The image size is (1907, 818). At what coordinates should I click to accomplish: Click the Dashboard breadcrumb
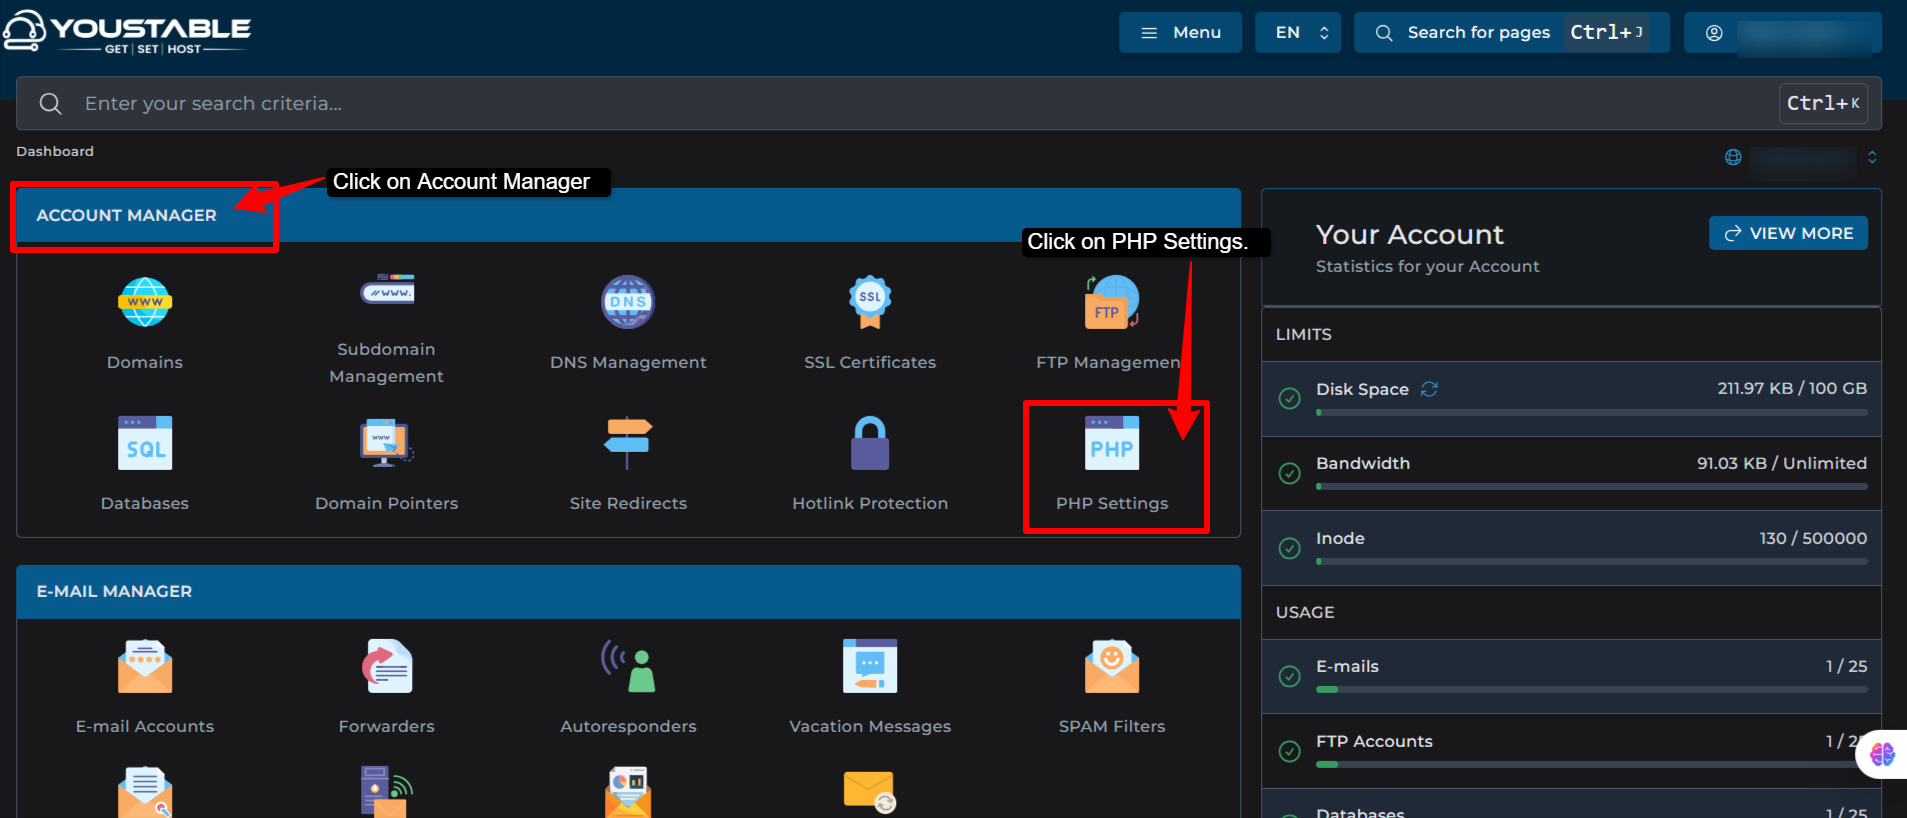click(55, 151)
